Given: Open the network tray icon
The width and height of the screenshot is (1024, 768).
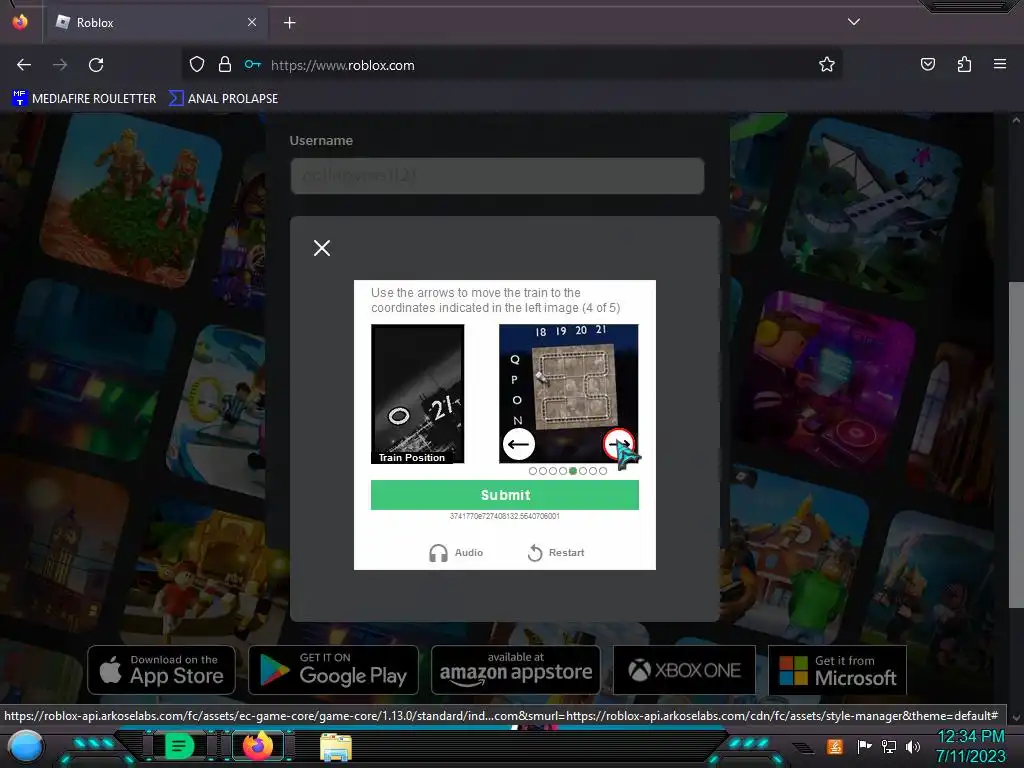Looking at the screenshot, I should click(x=888, y=746).
